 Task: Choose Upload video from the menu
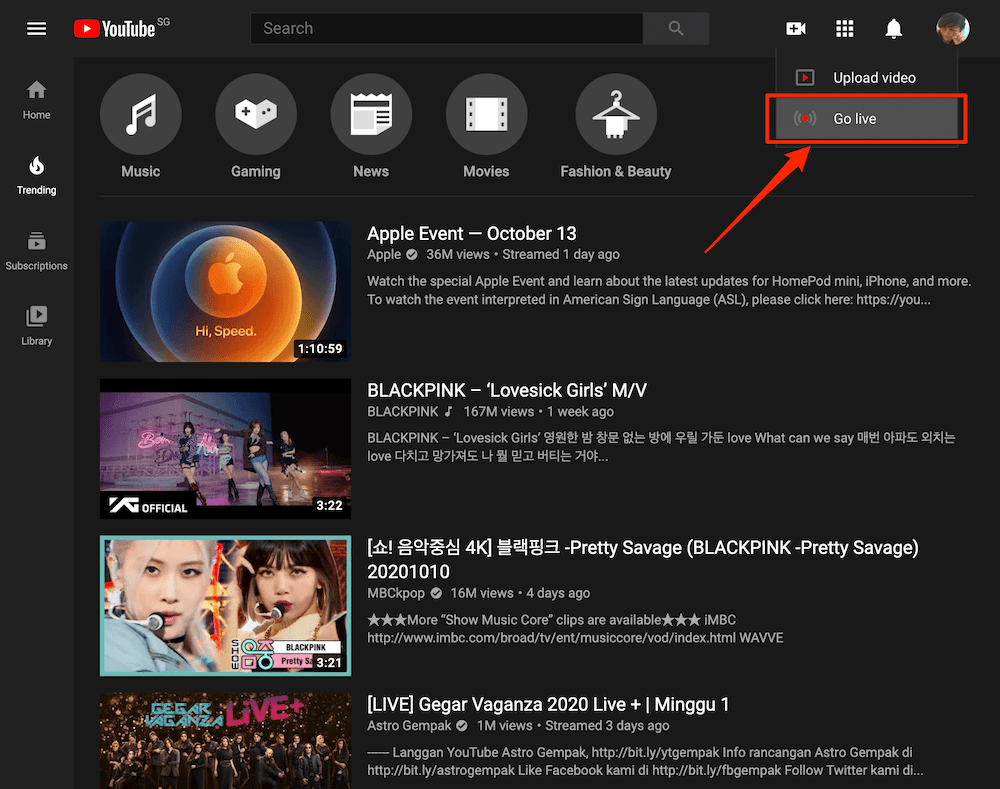[x=866, y=78]
